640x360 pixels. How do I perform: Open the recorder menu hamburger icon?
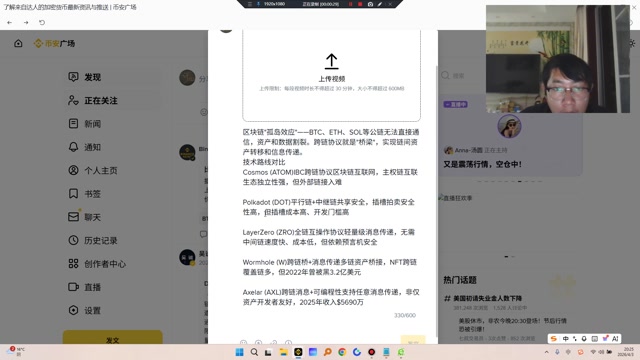pos(249,4)
